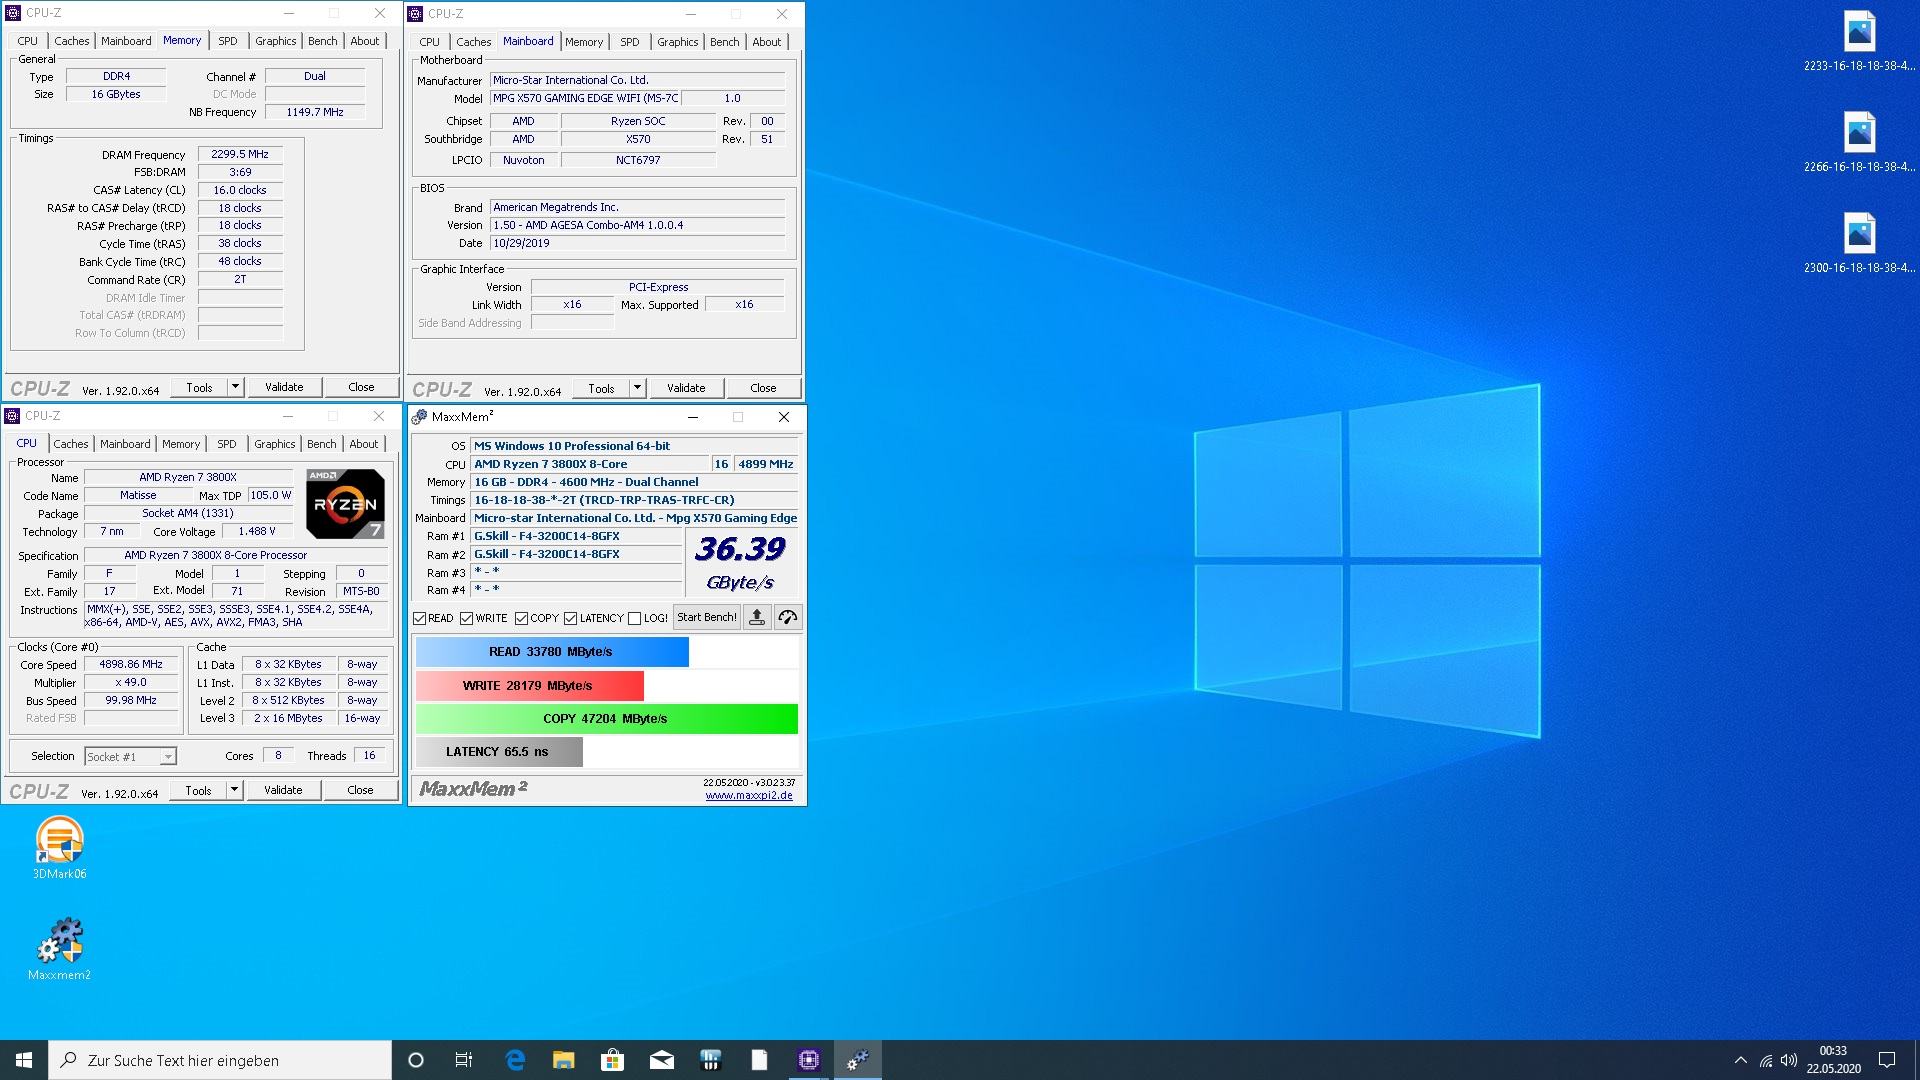Open the Mail app from the taskbar

(x=661, y=1060)
